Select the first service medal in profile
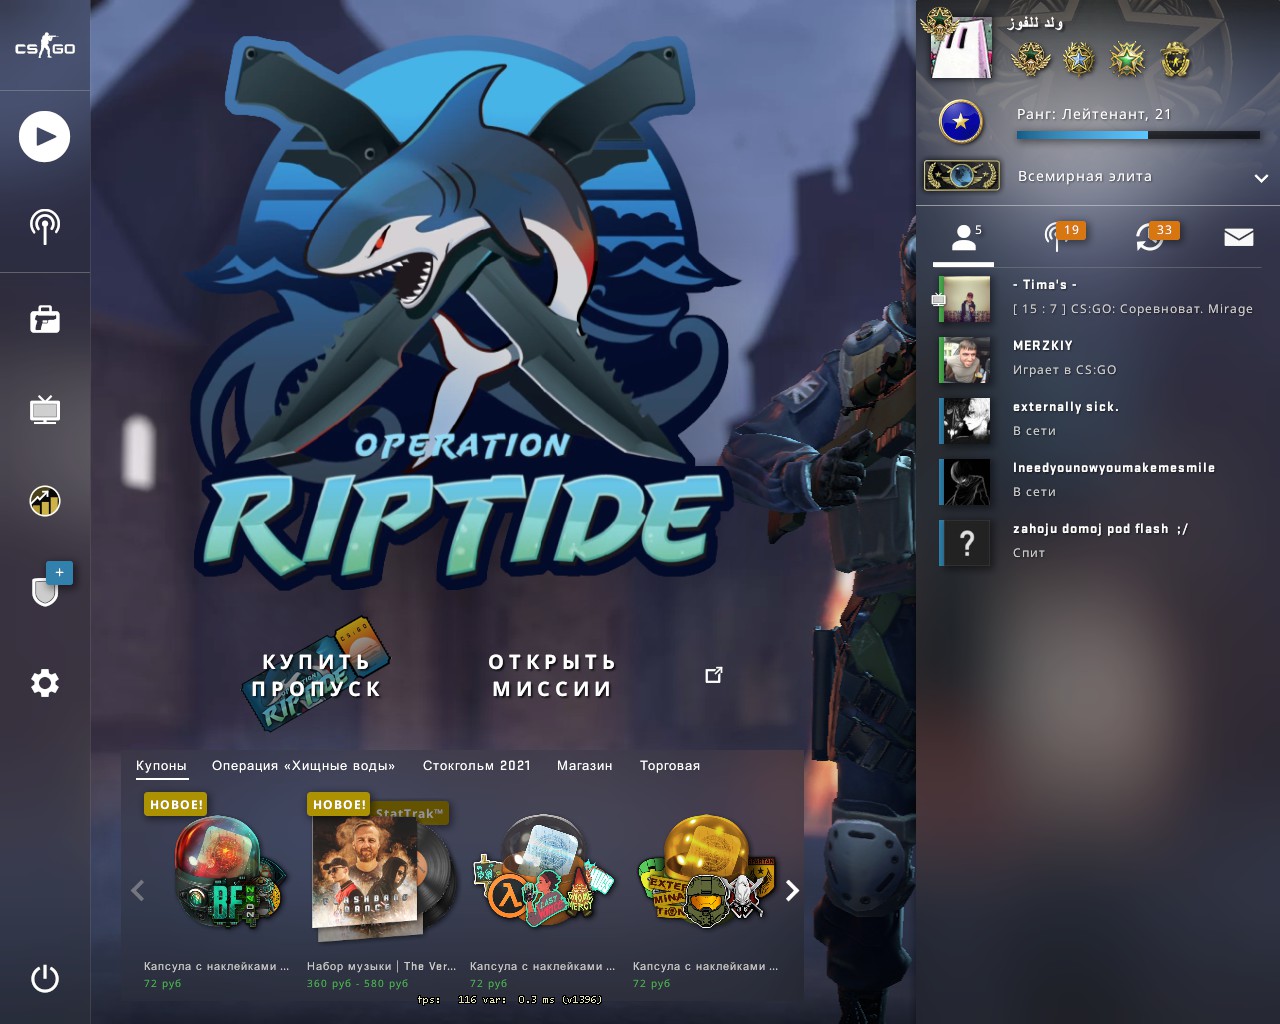 coord(1030,59)
